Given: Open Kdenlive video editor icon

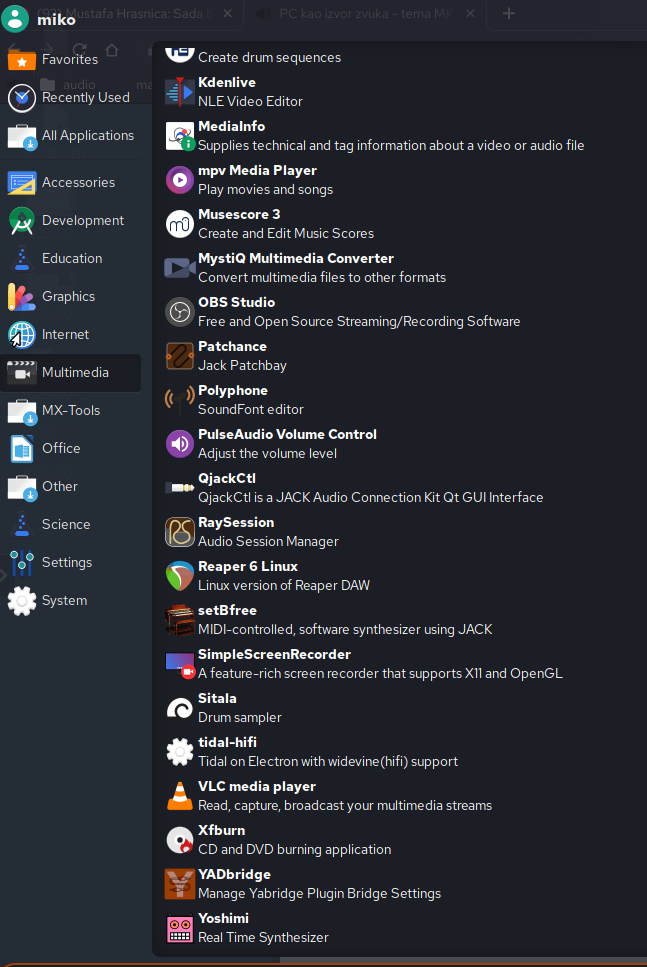Looking at the screenshot, I should click(179, 92).
